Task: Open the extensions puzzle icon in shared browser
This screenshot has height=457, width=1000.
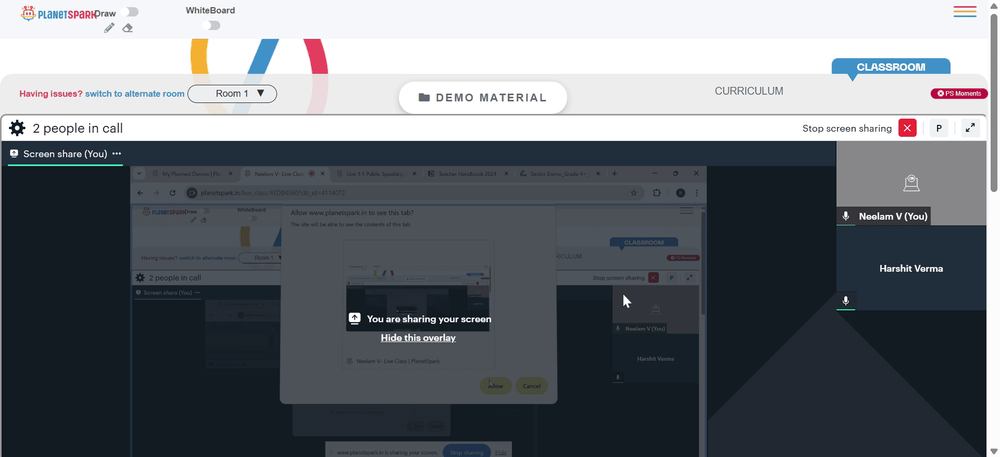Action: (657, 192)
